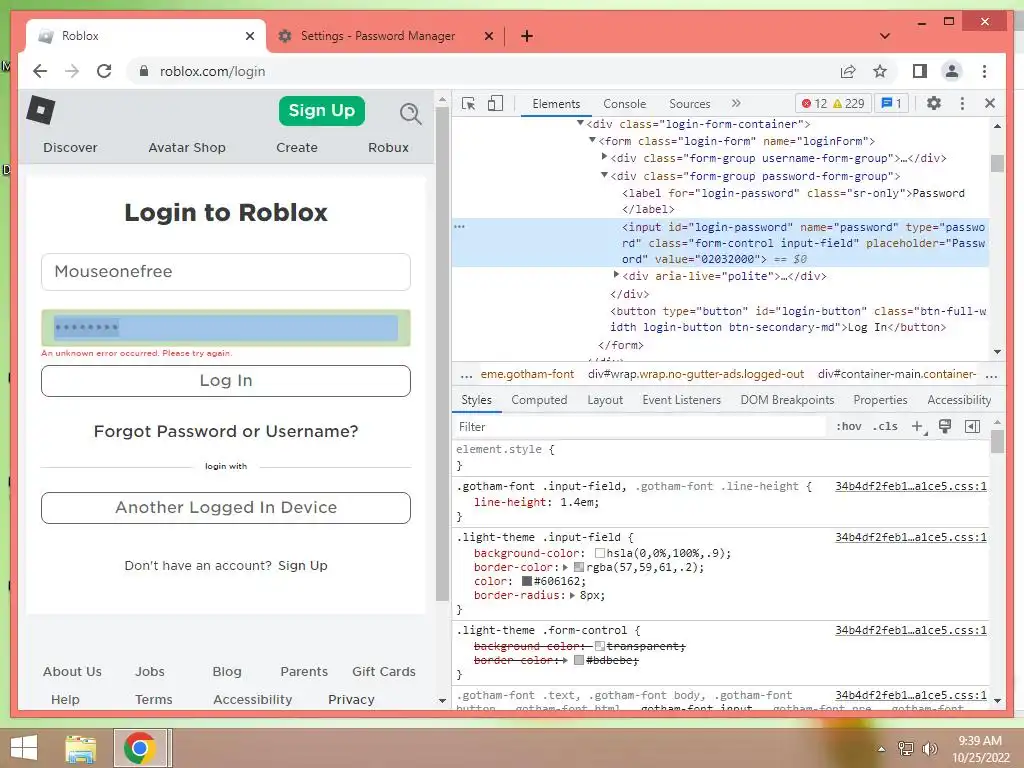Click the browser forward arrow
1024x768 pixels.
pyautogui.click(x=72, y=71)
